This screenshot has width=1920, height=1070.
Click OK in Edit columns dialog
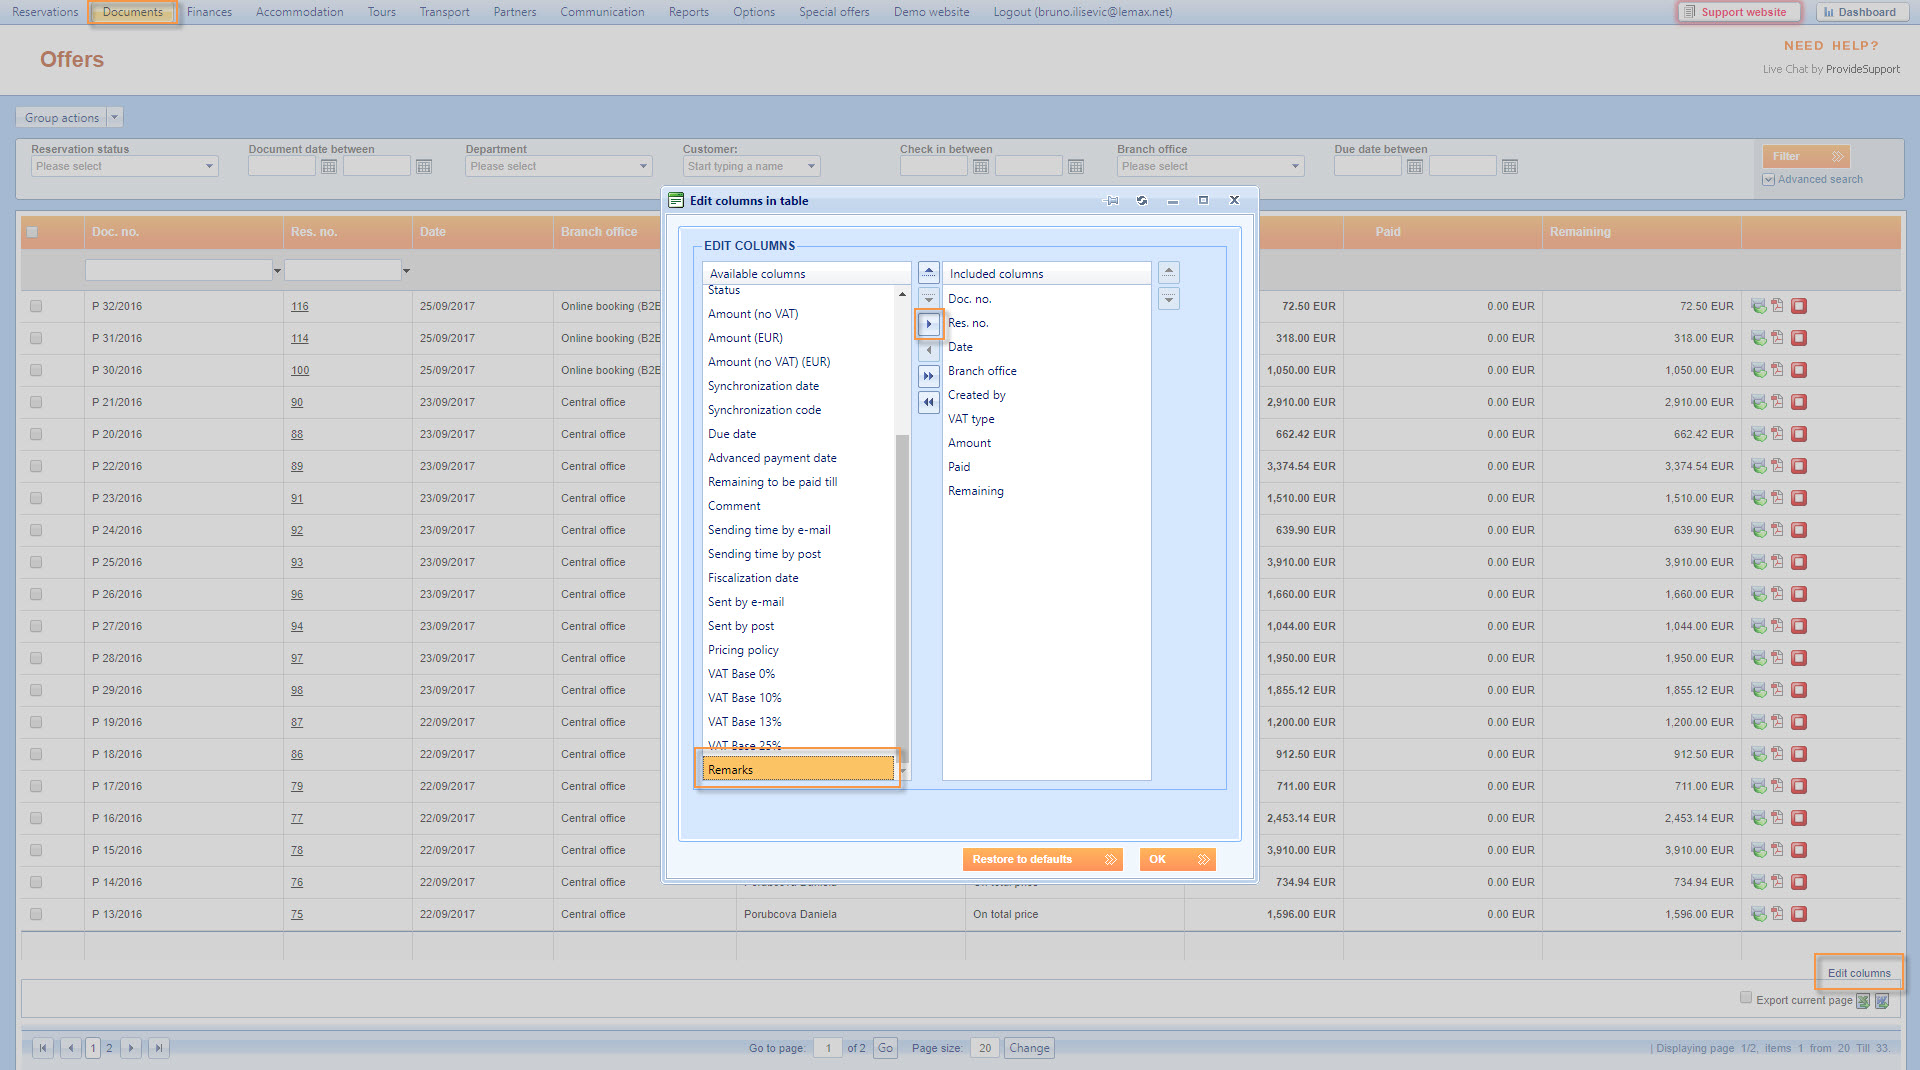(1177, 859)
